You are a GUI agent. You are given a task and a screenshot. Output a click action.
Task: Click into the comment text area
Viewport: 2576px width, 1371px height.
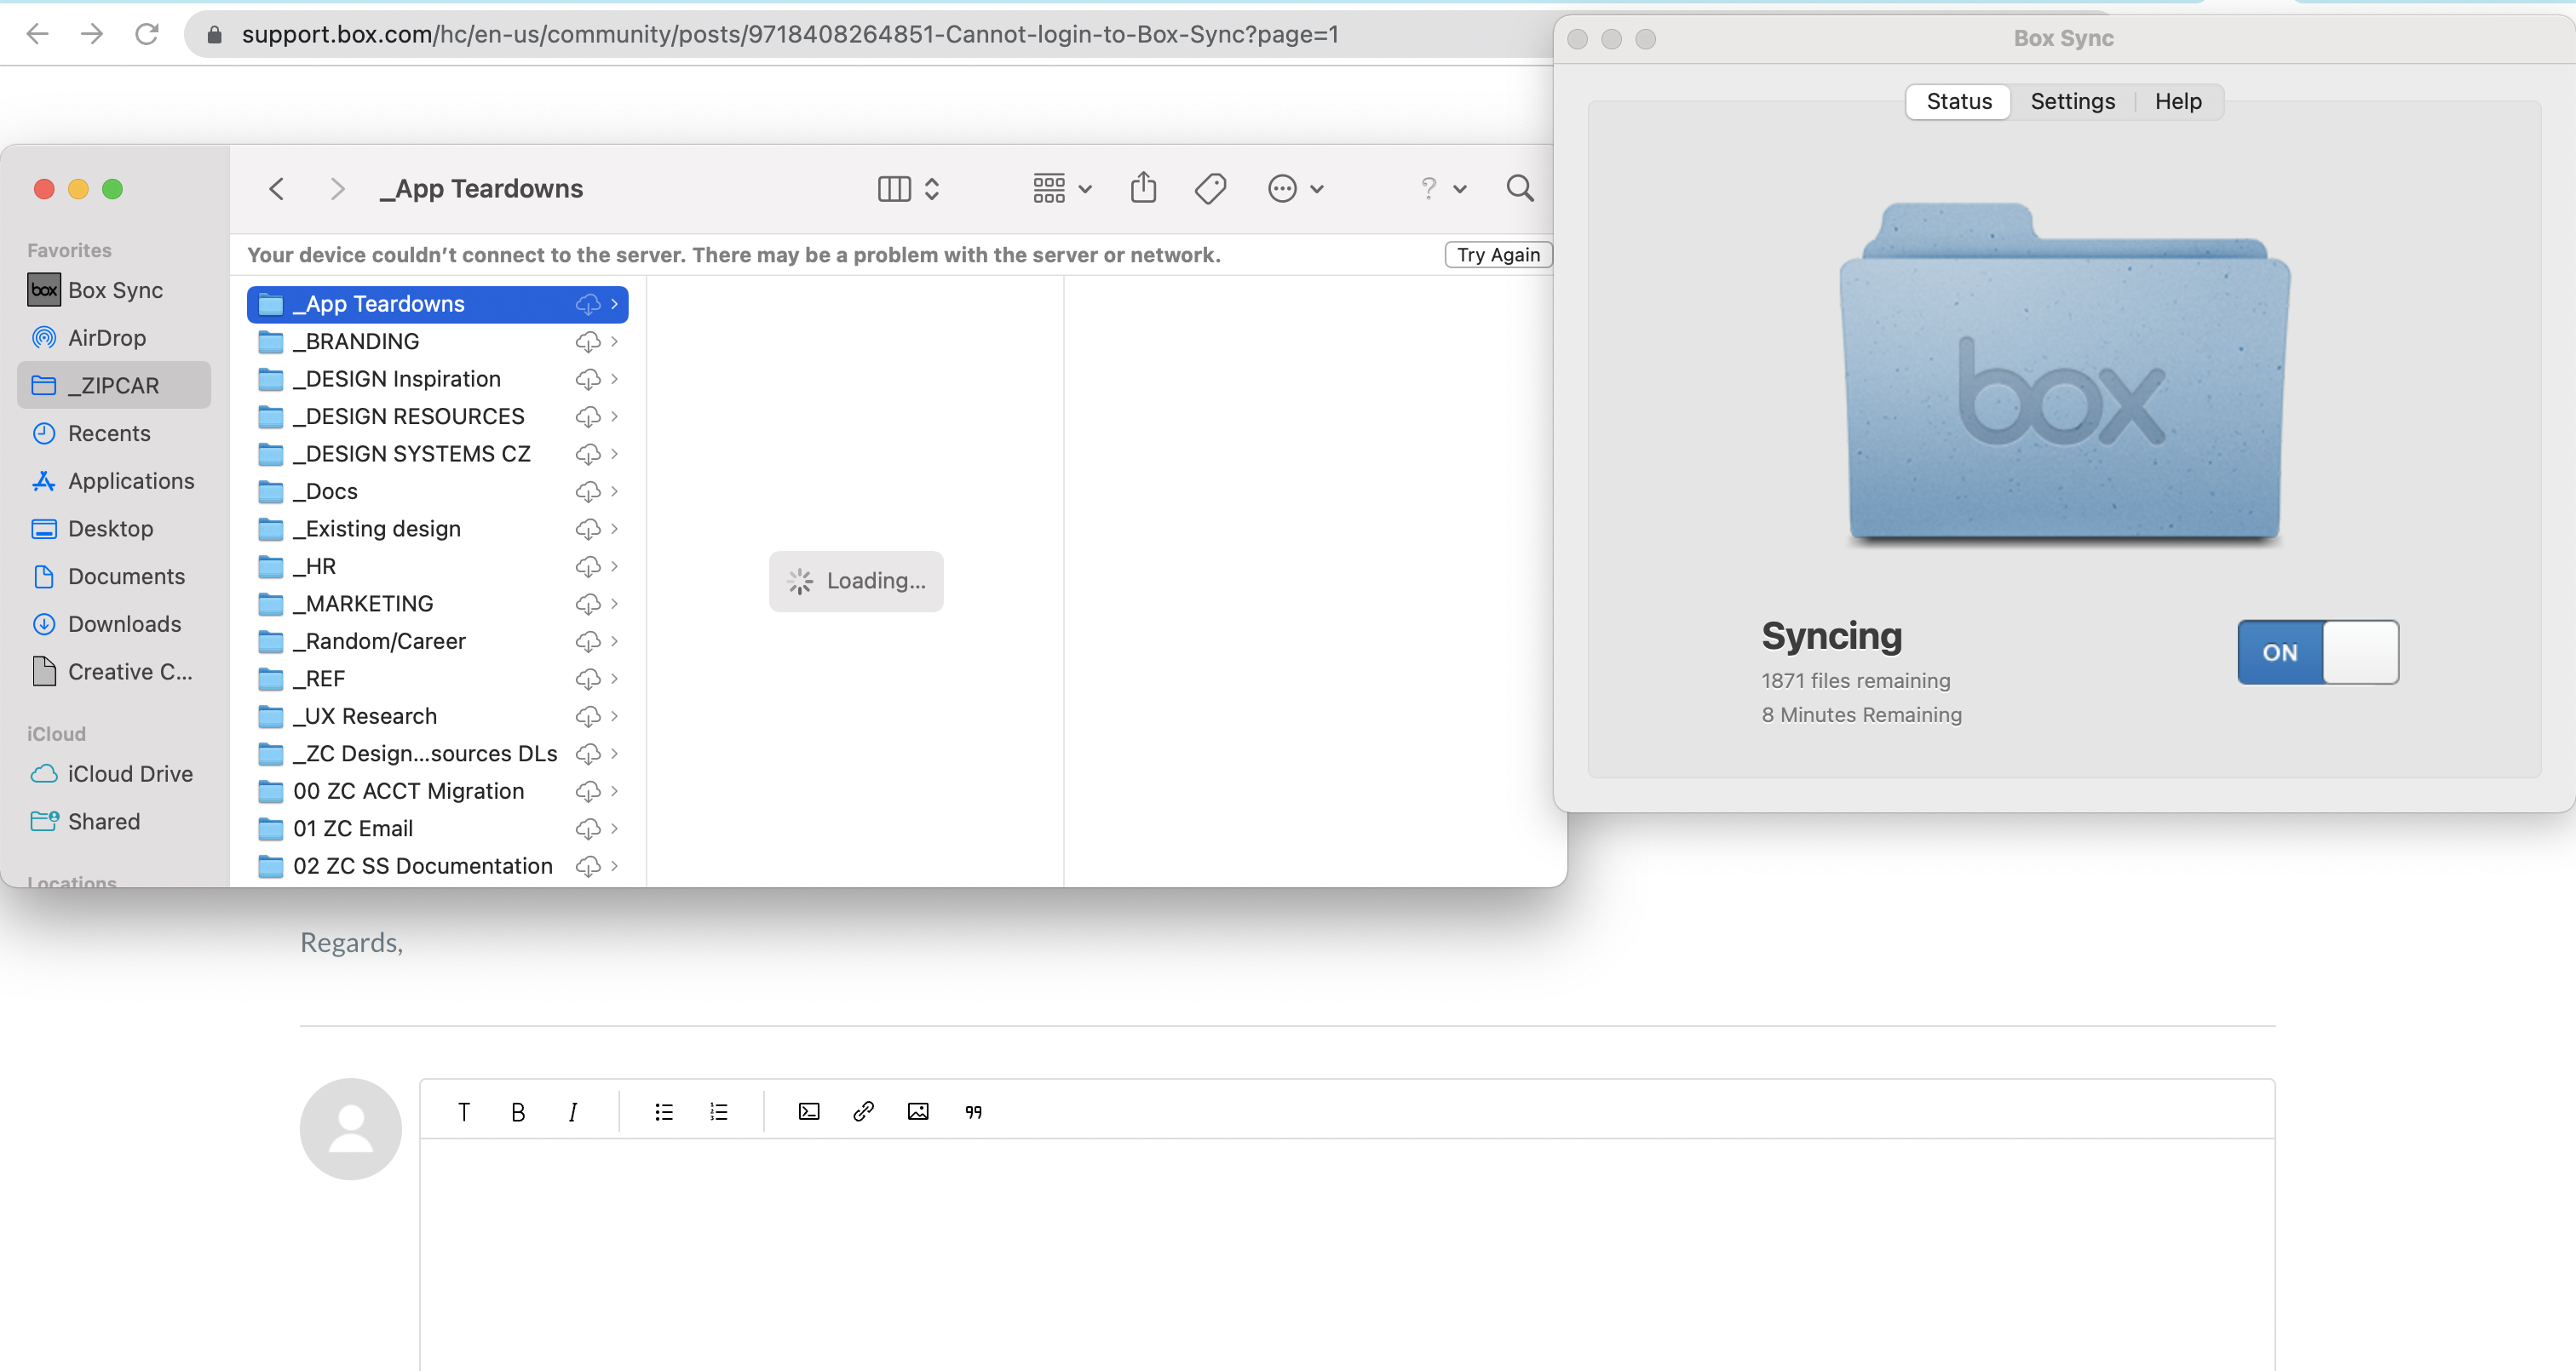point(1347,1254)
